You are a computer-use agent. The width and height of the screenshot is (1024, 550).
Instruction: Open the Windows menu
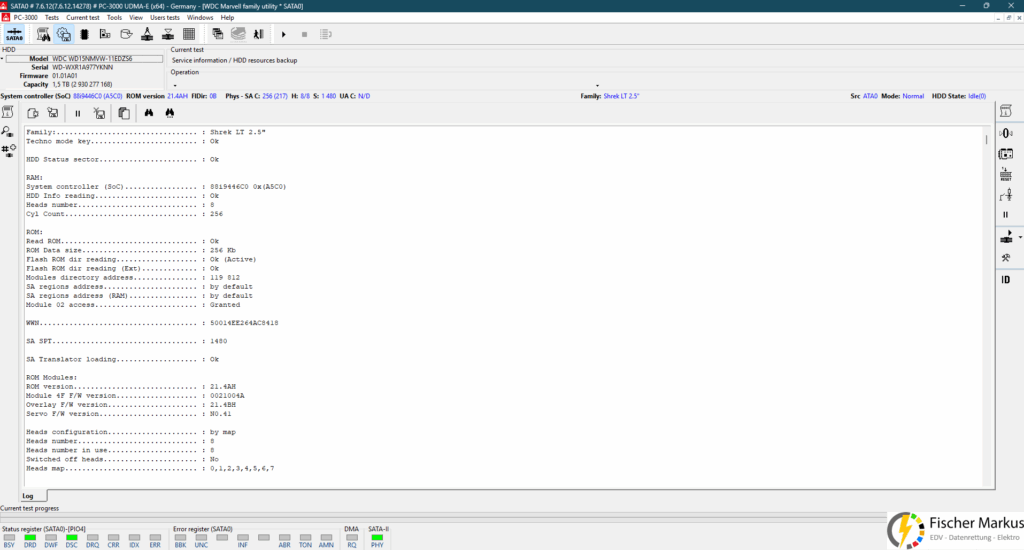[200, 18]
